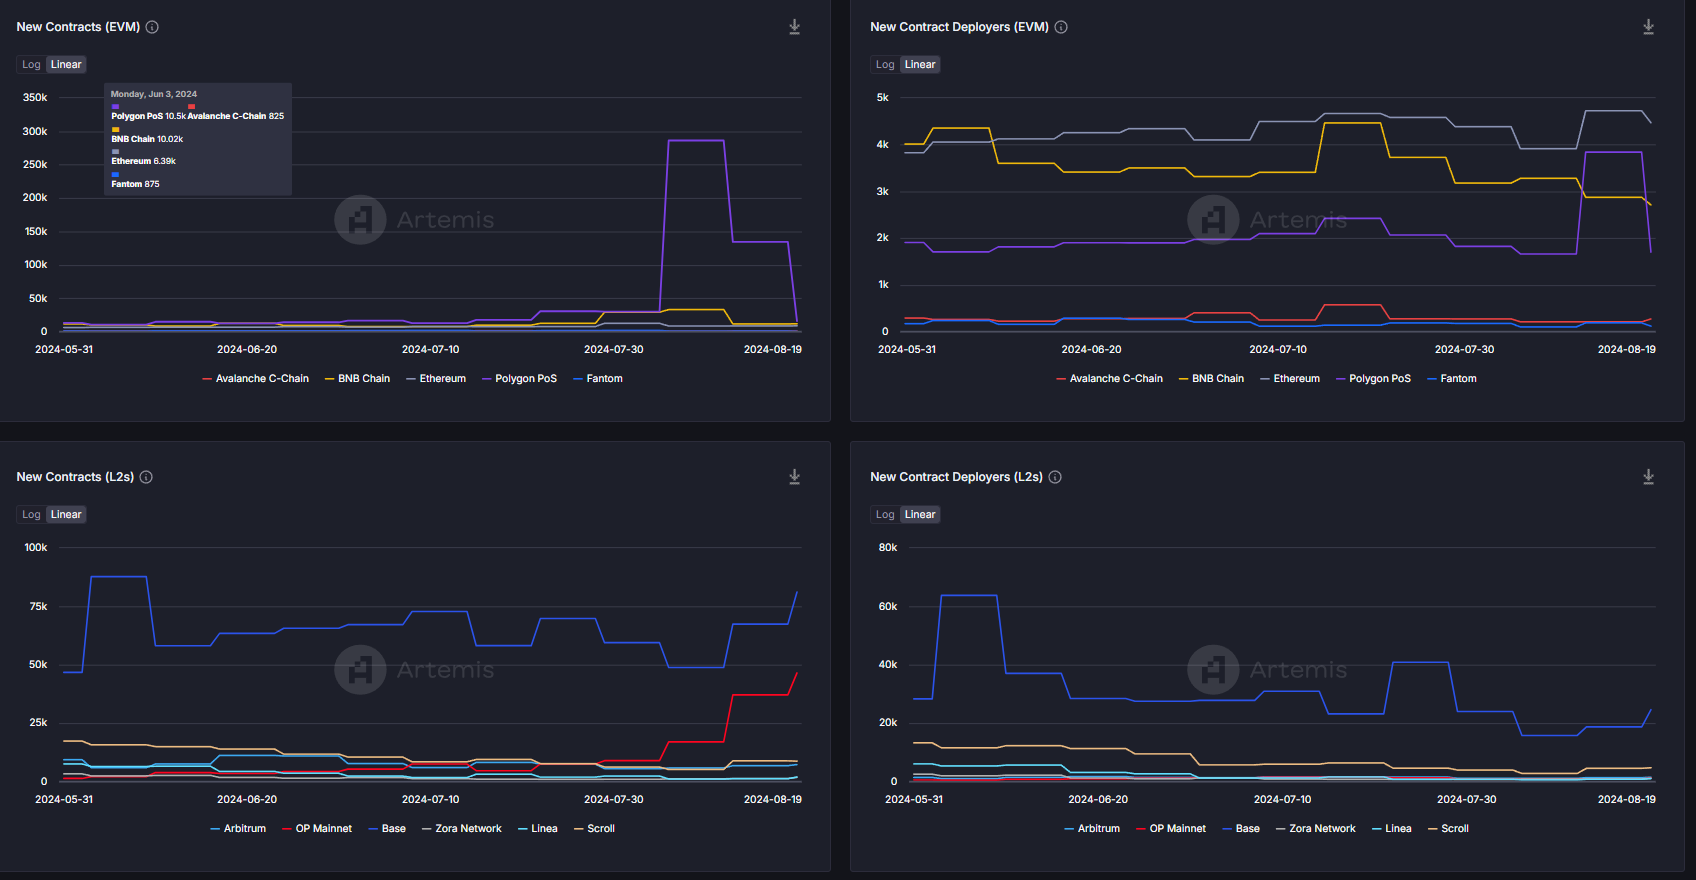Download the New Contracts (L2s) chart
Viewport: 1696px width, 880px height.
[794, 477]
